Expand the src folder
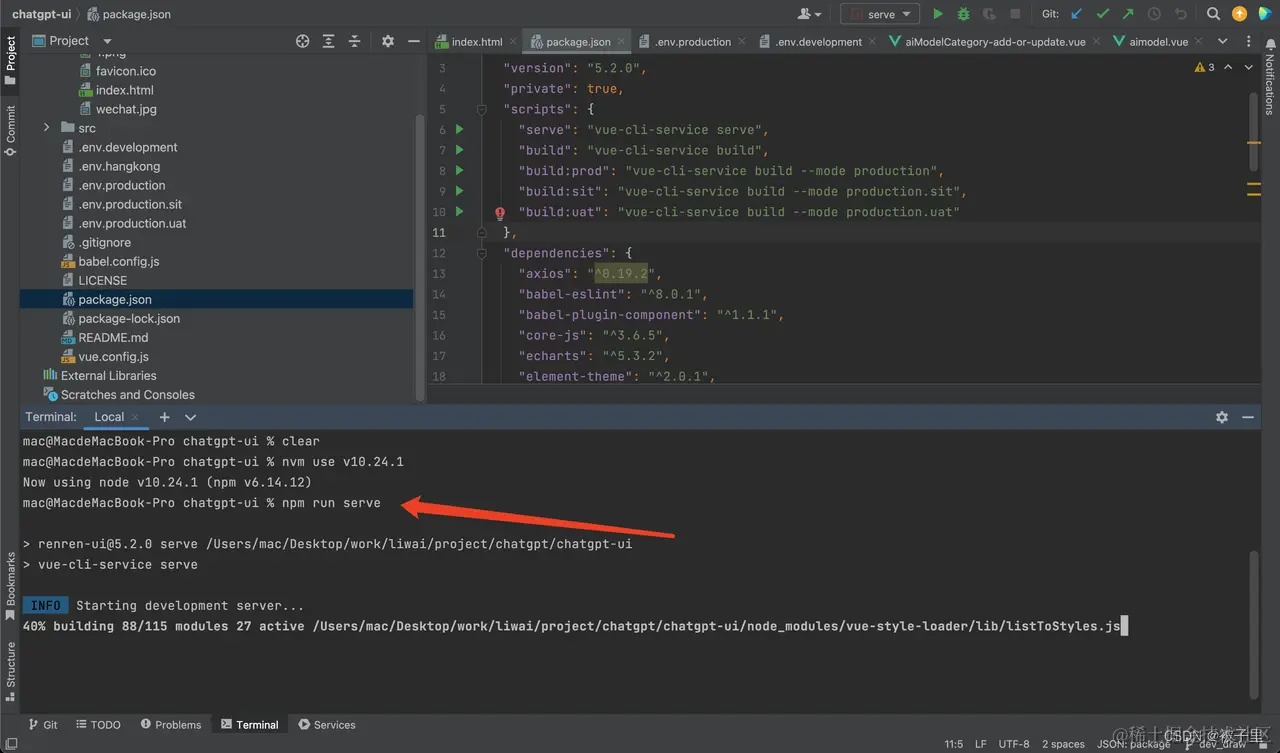The width and height of the screenshot is (1280, 753). pos(46,128)
